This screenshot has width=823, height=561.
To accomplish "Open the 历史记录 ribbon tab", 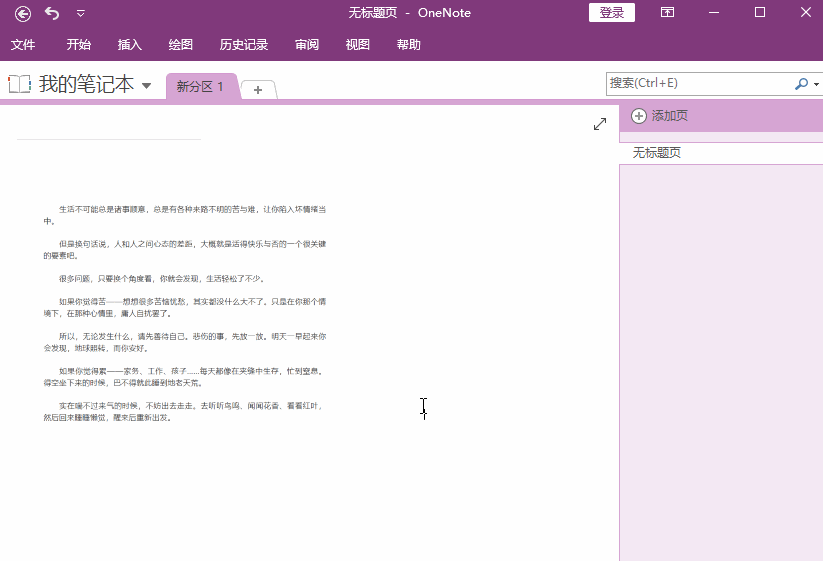I will coord(244,45).
